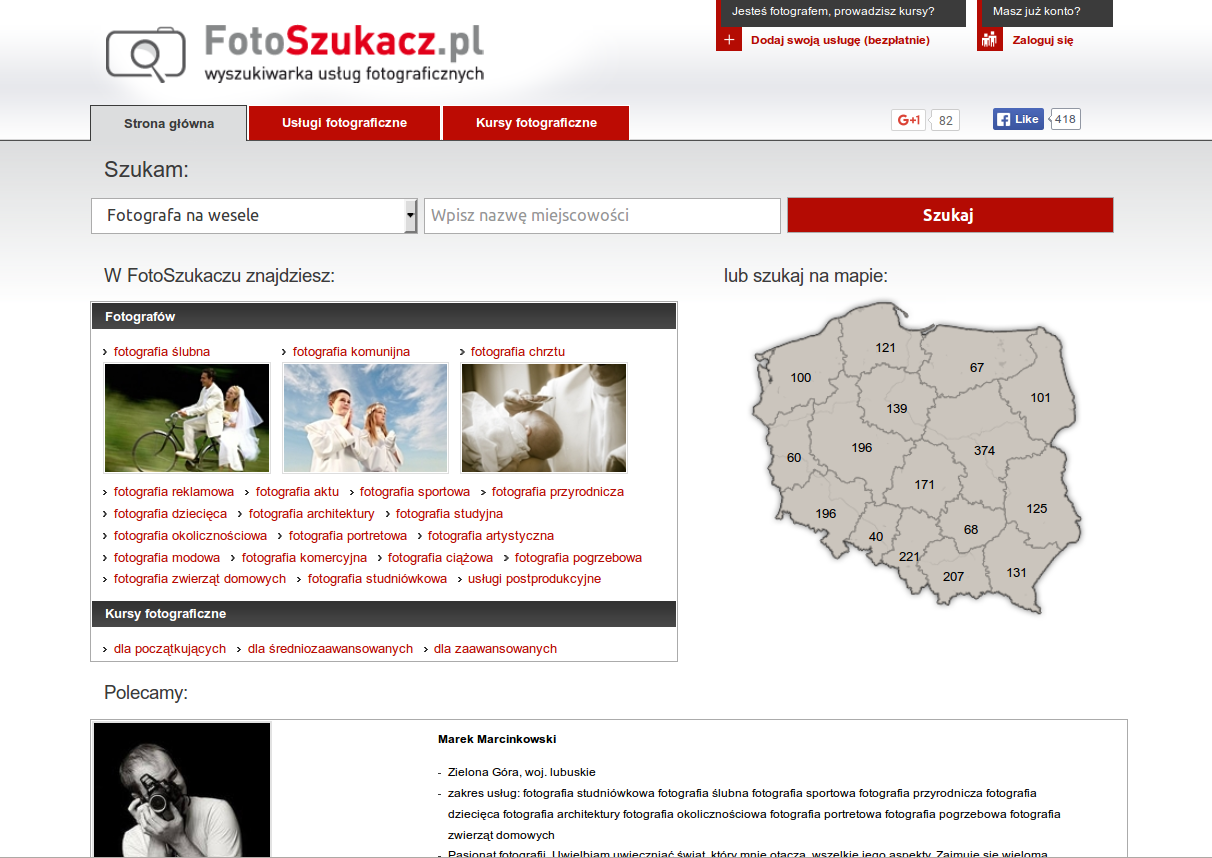Select map region labeled 67
Screen dimensions: 1212x858
pos(977,368)
